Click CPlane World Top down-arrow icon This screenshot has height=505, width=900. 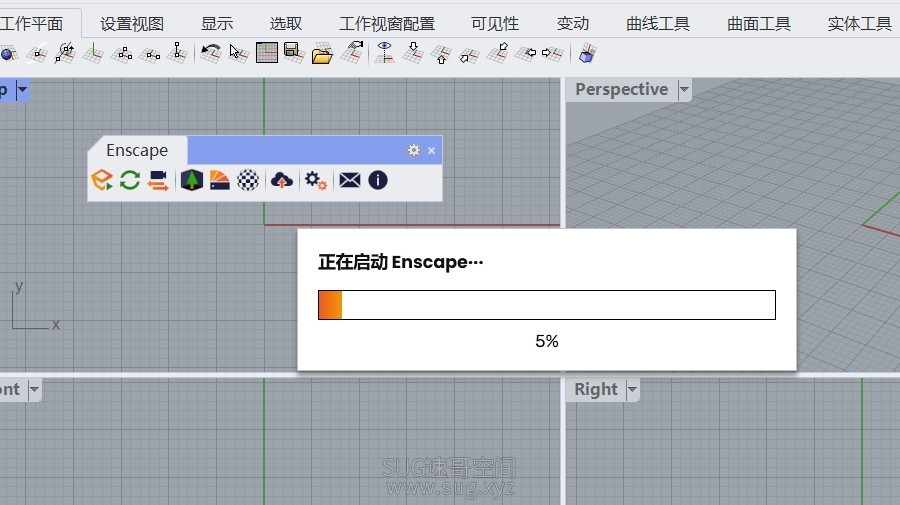pos(413,53)
